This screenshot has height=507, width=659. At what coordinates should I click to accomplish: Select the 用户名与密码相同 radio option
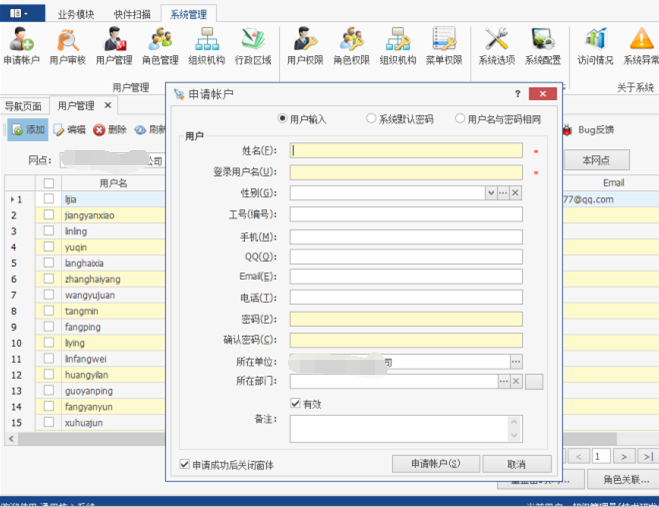(460, 118)
